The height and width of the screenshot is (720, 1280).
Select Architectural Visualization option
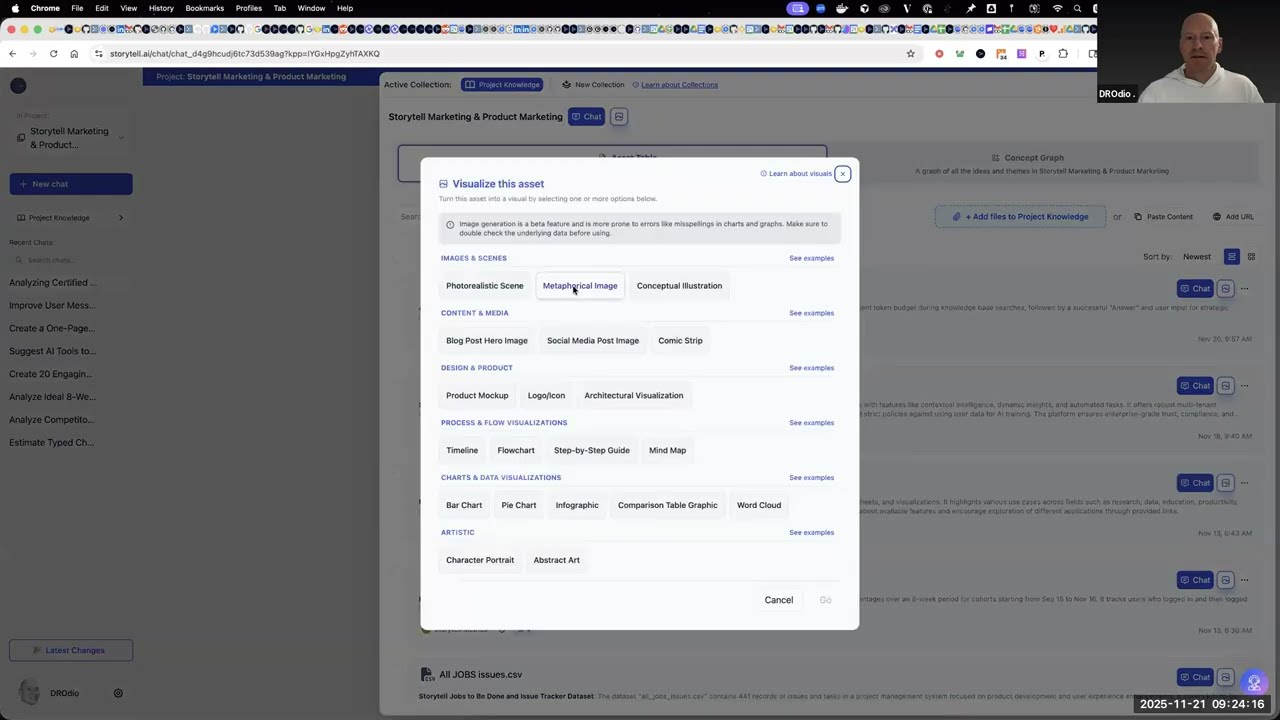point(633,396)
